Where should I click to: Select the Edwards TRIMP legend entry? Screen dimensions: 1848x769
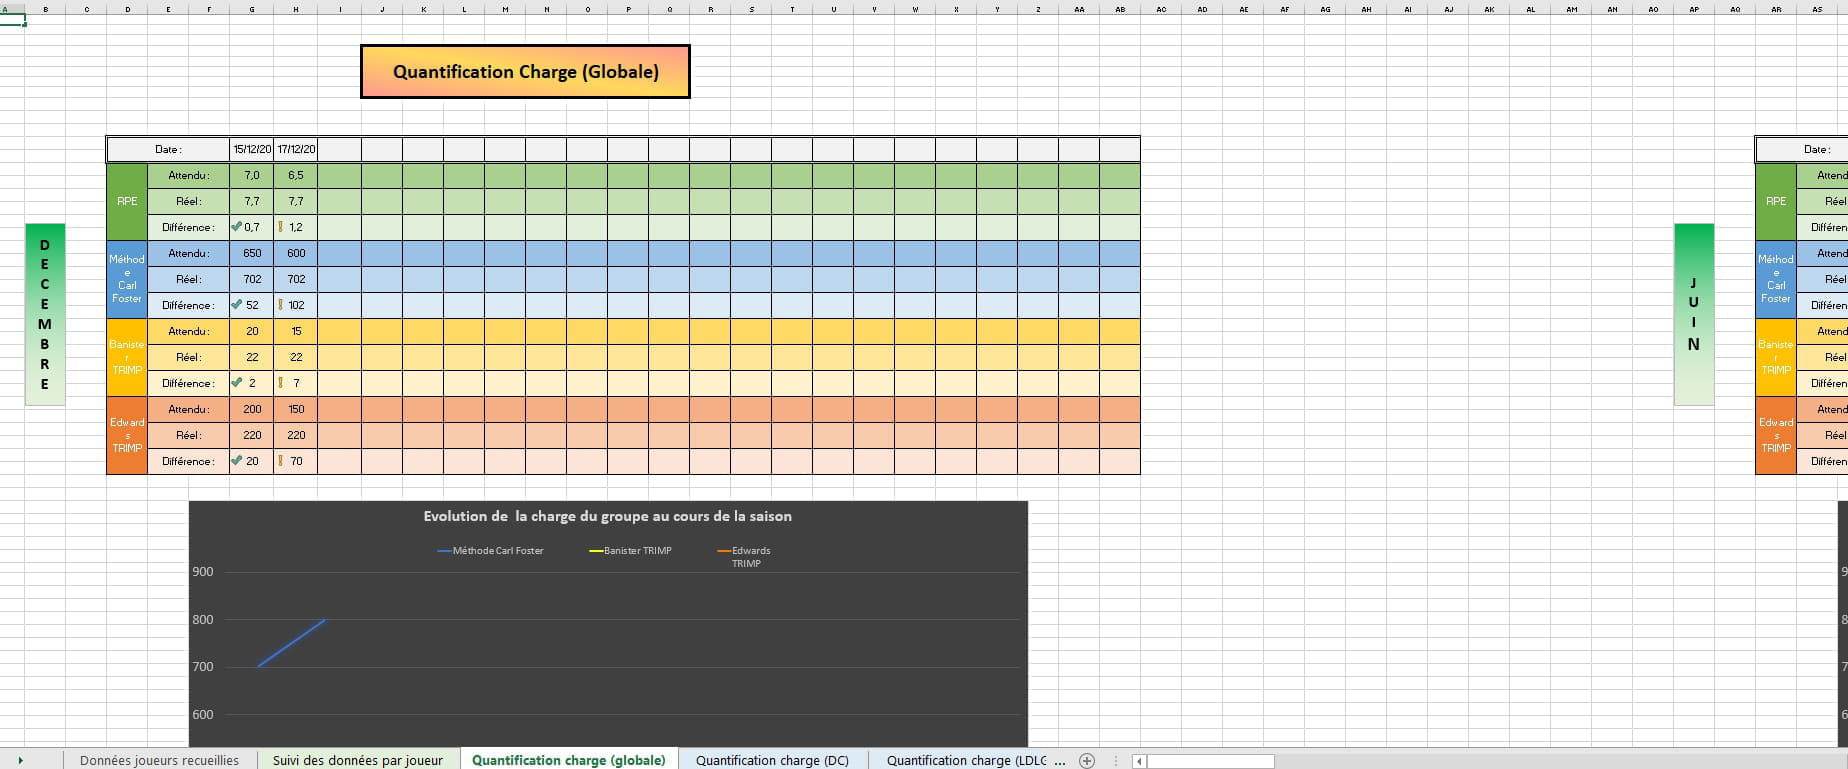pos(744,557)
